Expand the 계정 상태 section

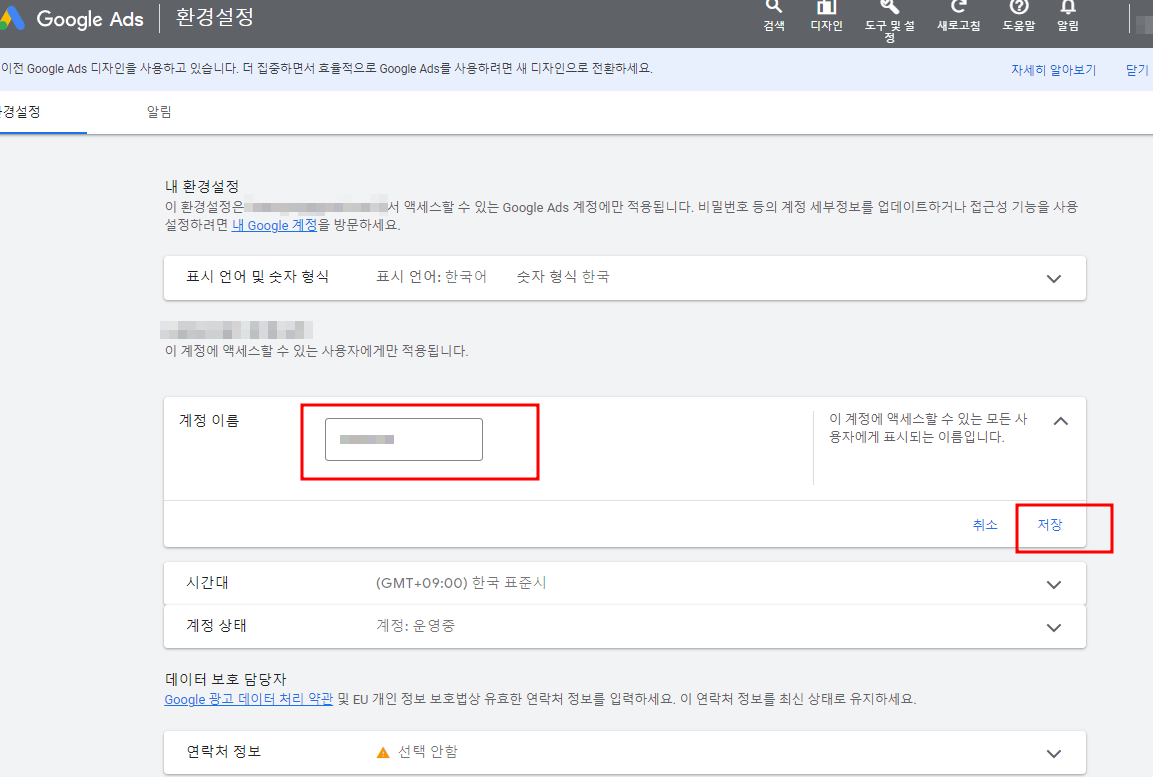1053,627
